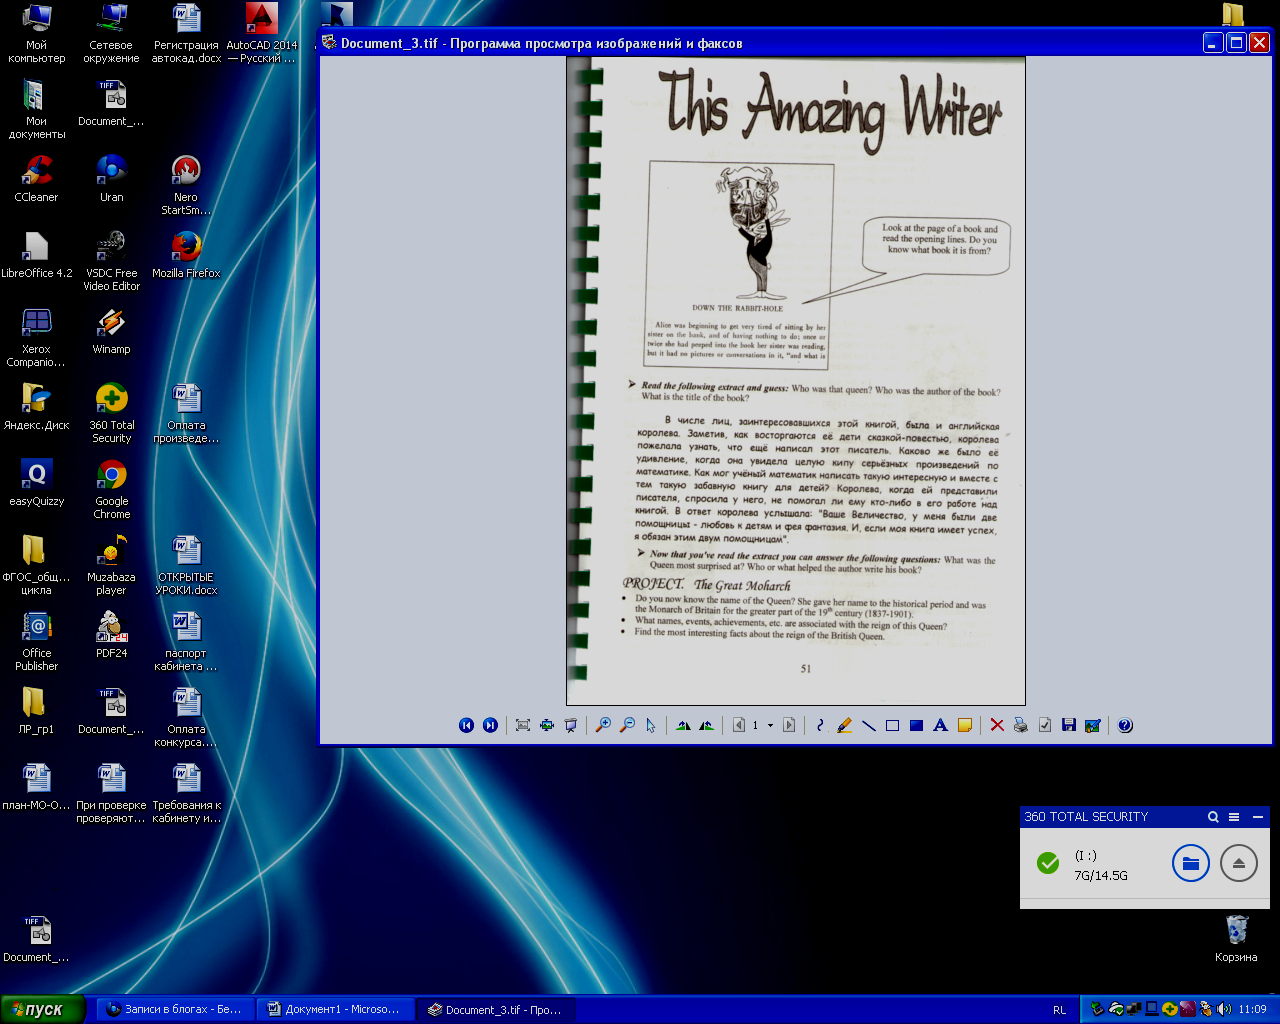Go to previous page of the TIFF
Screen dimensions: 1280x1024
click(739, 725)
